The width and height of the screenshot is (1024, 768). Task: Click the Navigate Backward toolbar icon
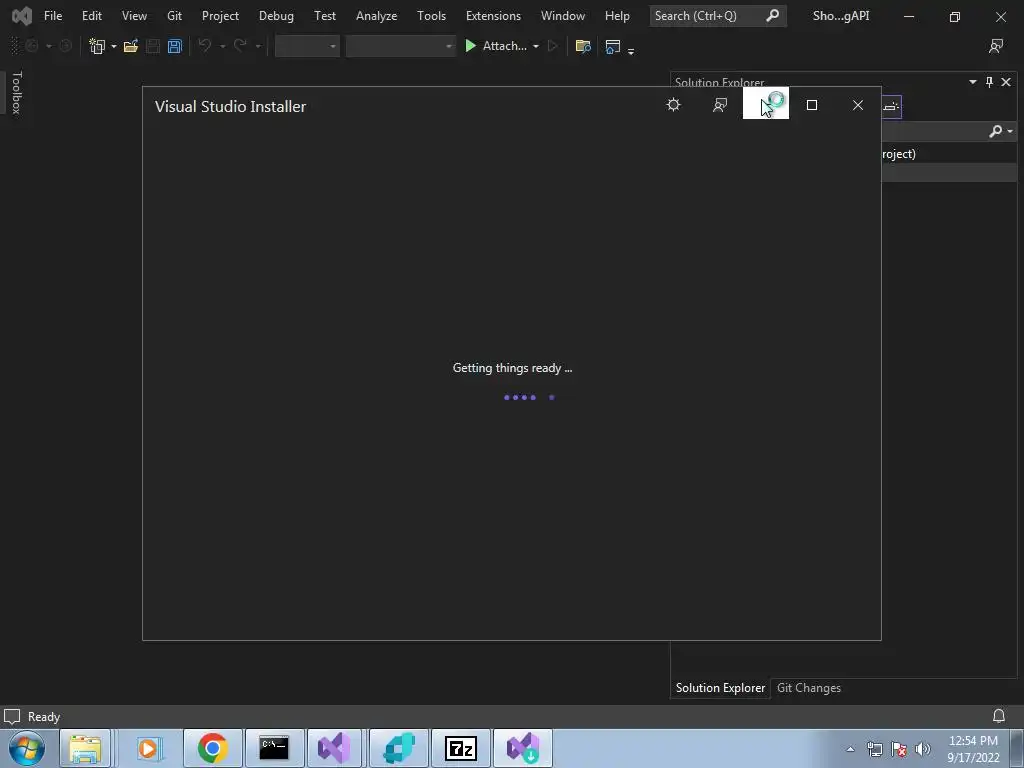[x=32, y=46]
